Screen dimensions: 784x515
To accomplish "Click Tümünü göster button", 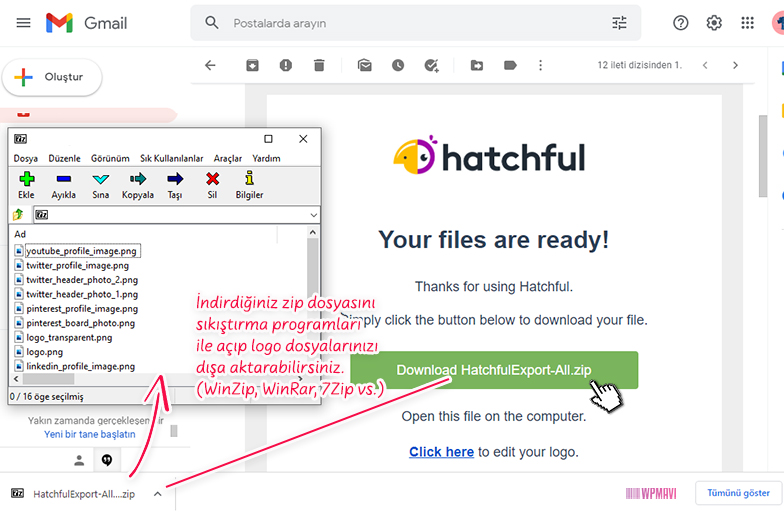I will tap(738, 493).
